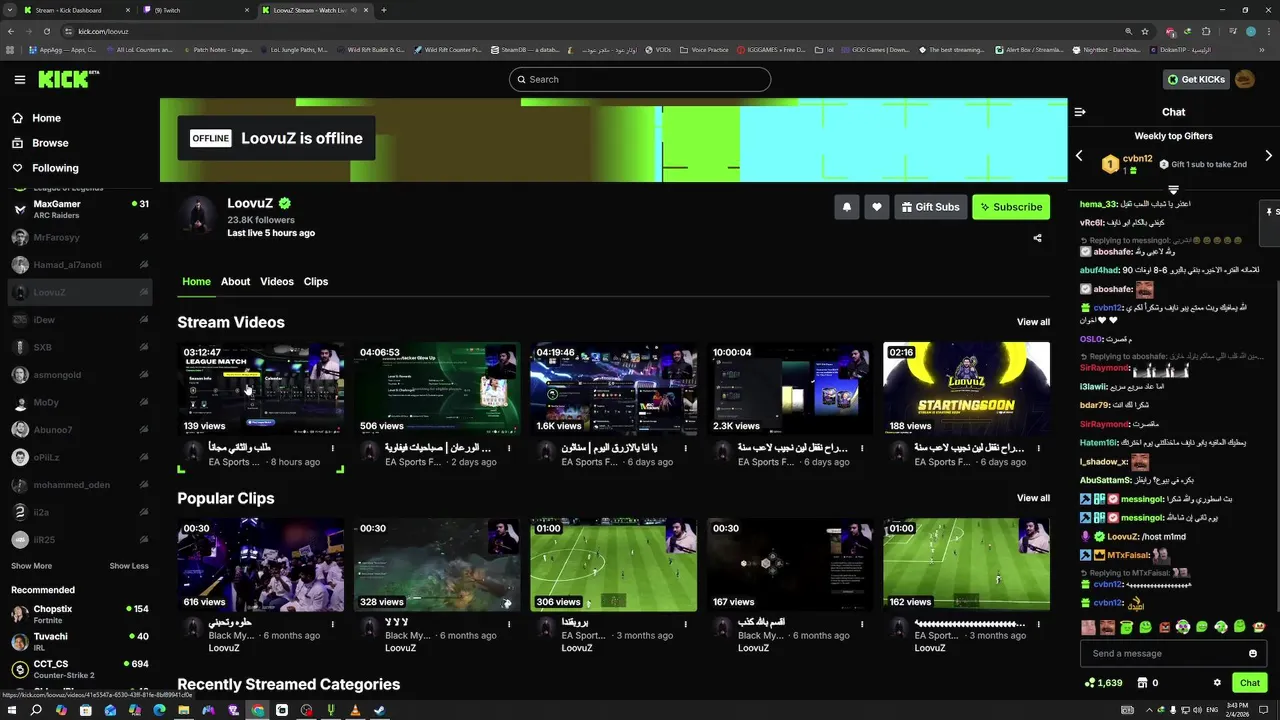
Task: Open asmongold channel in sidebar
Action: pos(80,375)
